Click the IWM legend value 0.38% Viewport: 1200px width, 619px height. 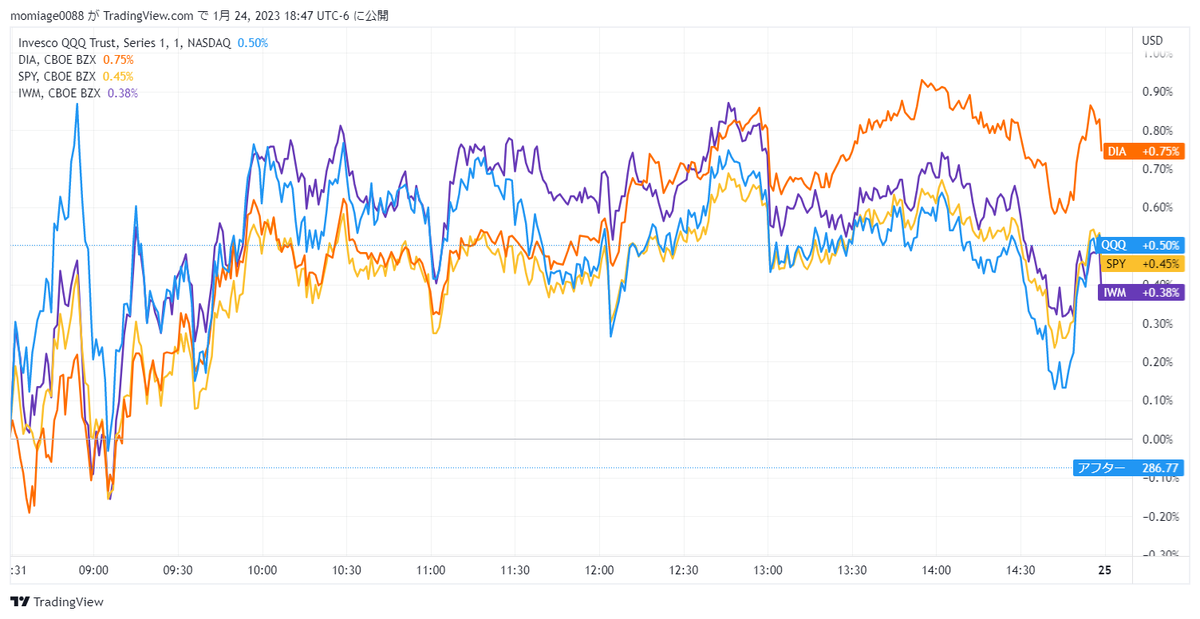pos(122,93)
